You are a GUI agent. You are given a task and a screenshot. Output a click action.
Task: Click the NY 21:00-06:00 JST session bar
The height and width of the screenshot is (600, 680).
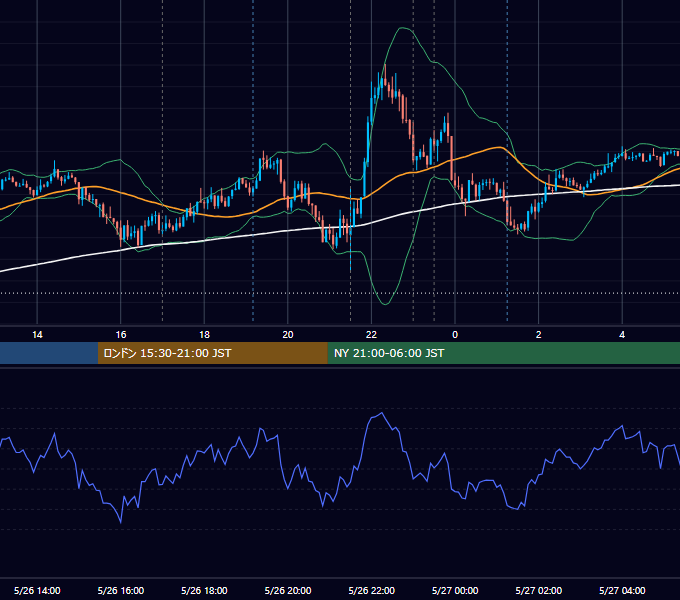[x=503, y=353]
